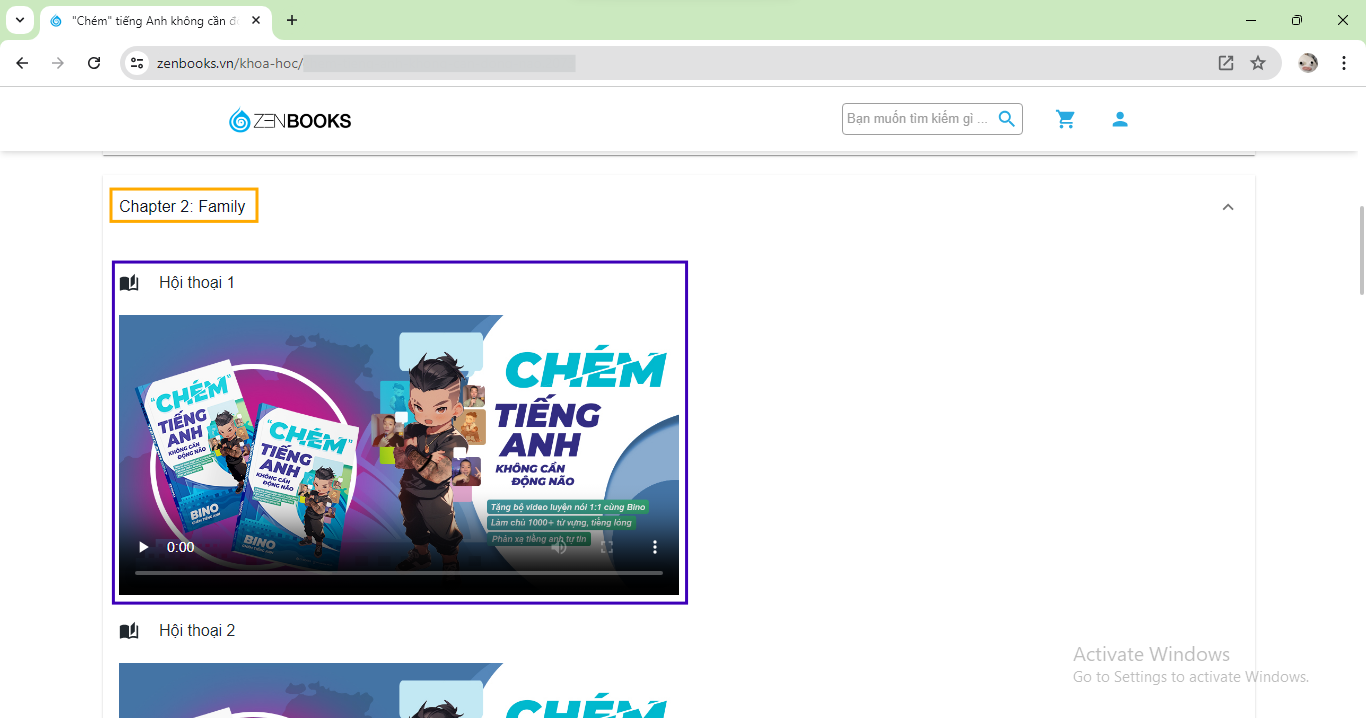Open the tab search dropdown
This screenshot has height=718, width=1366.
point(19,20)
